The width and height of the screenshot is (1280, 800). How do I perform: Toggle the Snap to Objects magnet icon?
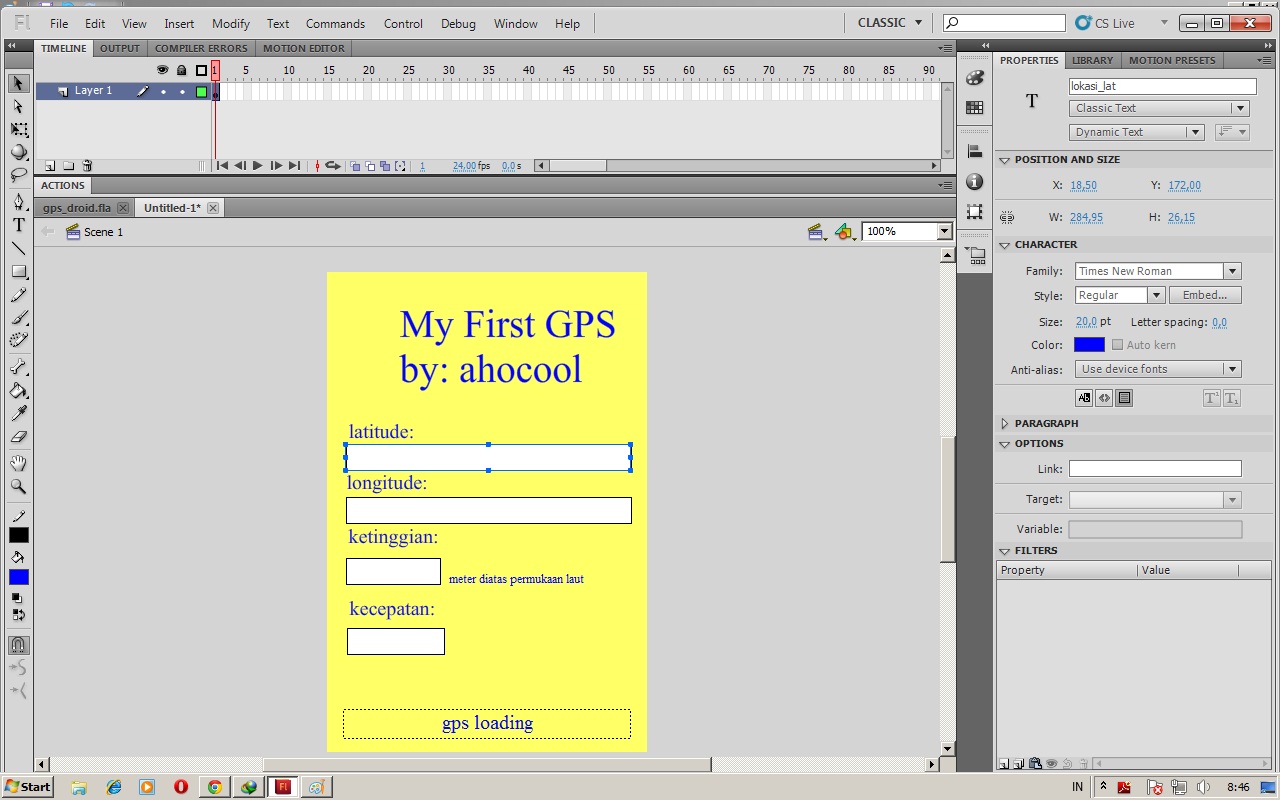coord(17,645)
